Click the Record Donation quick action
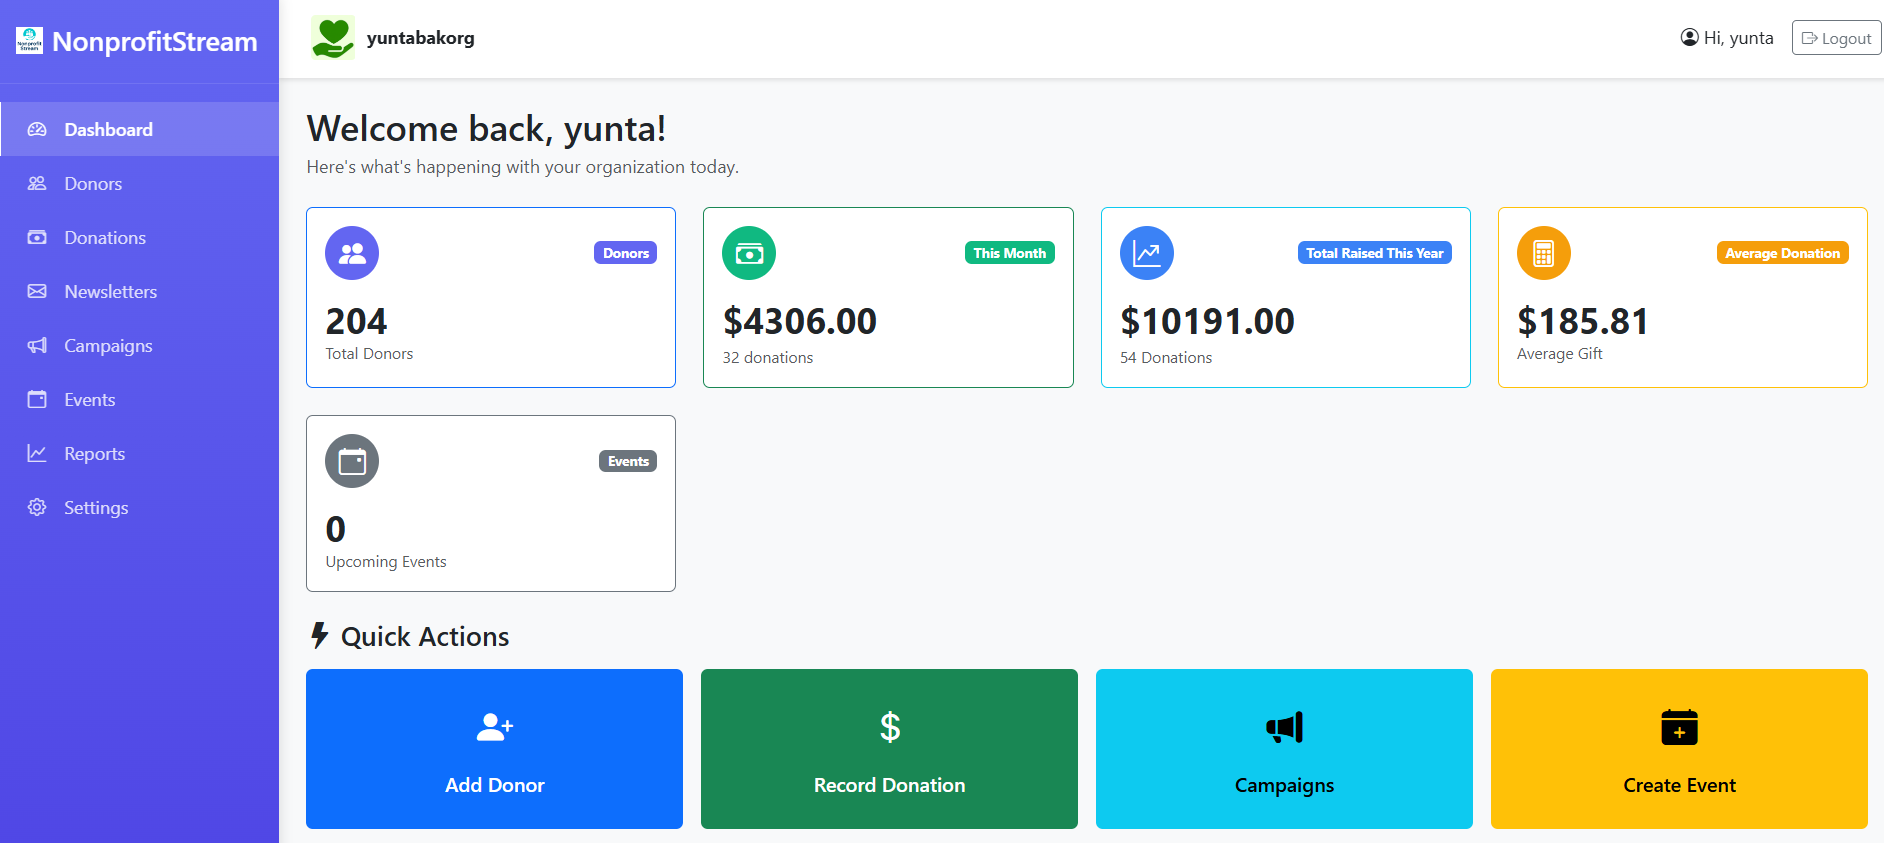1884x843 pixels. click(888, 749)
